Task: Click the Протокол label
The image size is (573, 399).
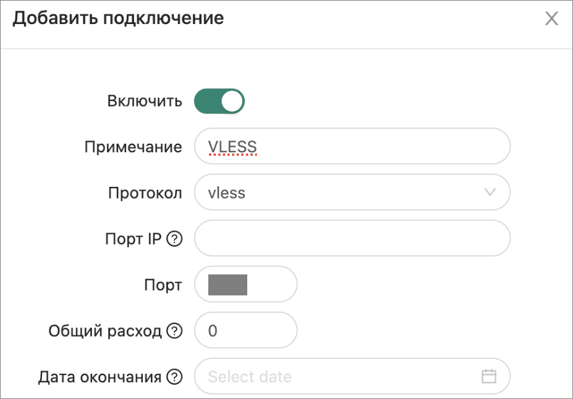Action: tap(145, 193)
